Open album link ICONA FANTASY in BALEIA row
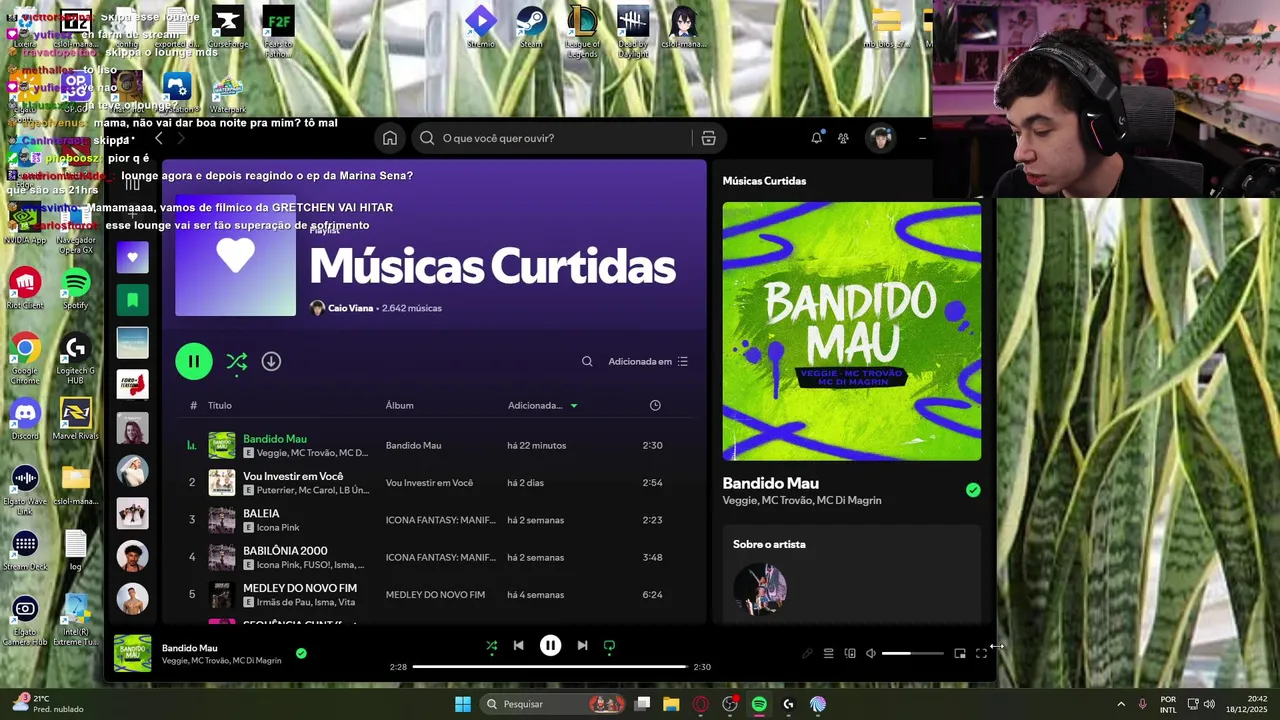 pyautogui.click(x=441, y=520)
